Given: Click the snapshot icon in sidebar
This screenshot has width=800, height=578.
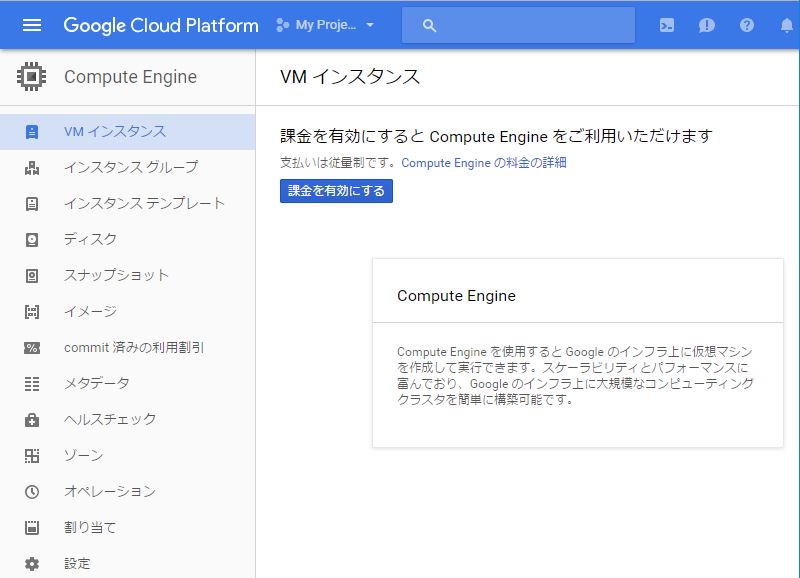Looking at the screenshot, I should [32, 275].
